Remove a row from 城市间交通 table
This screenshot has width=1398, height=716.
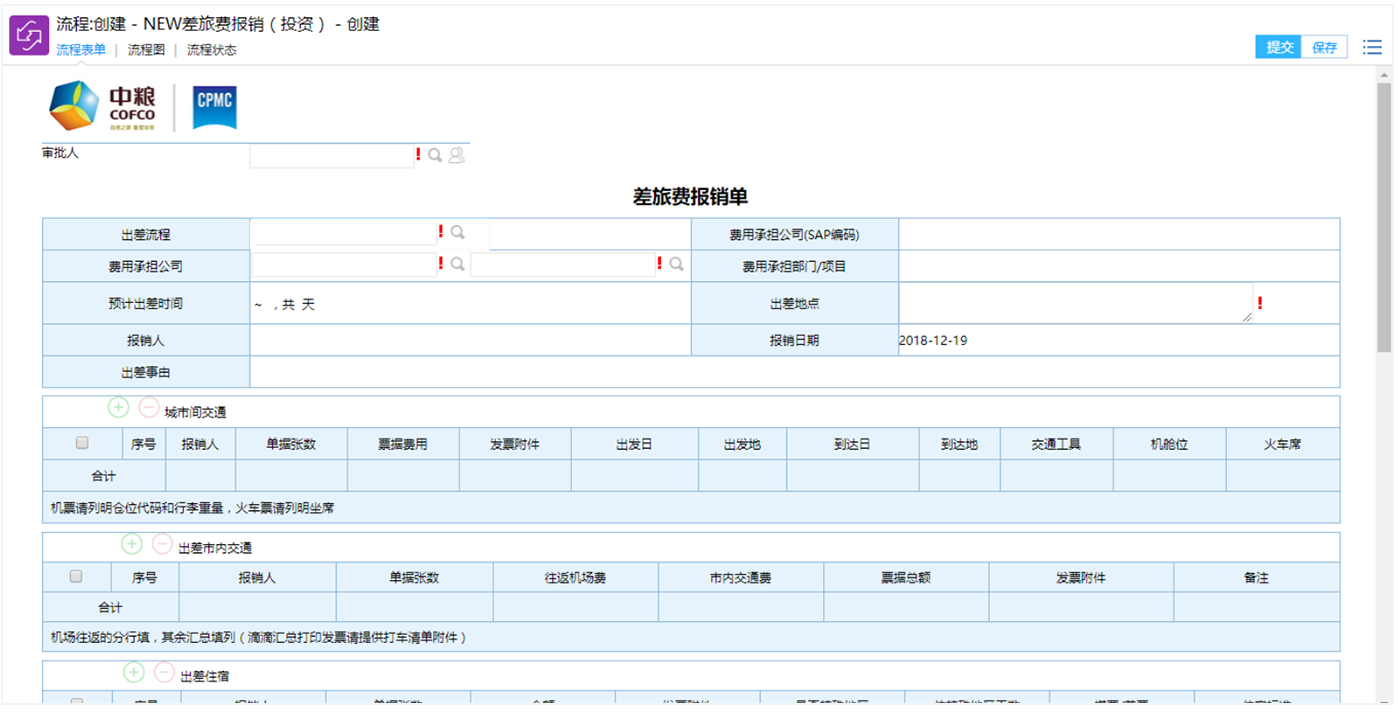point(148,408)
